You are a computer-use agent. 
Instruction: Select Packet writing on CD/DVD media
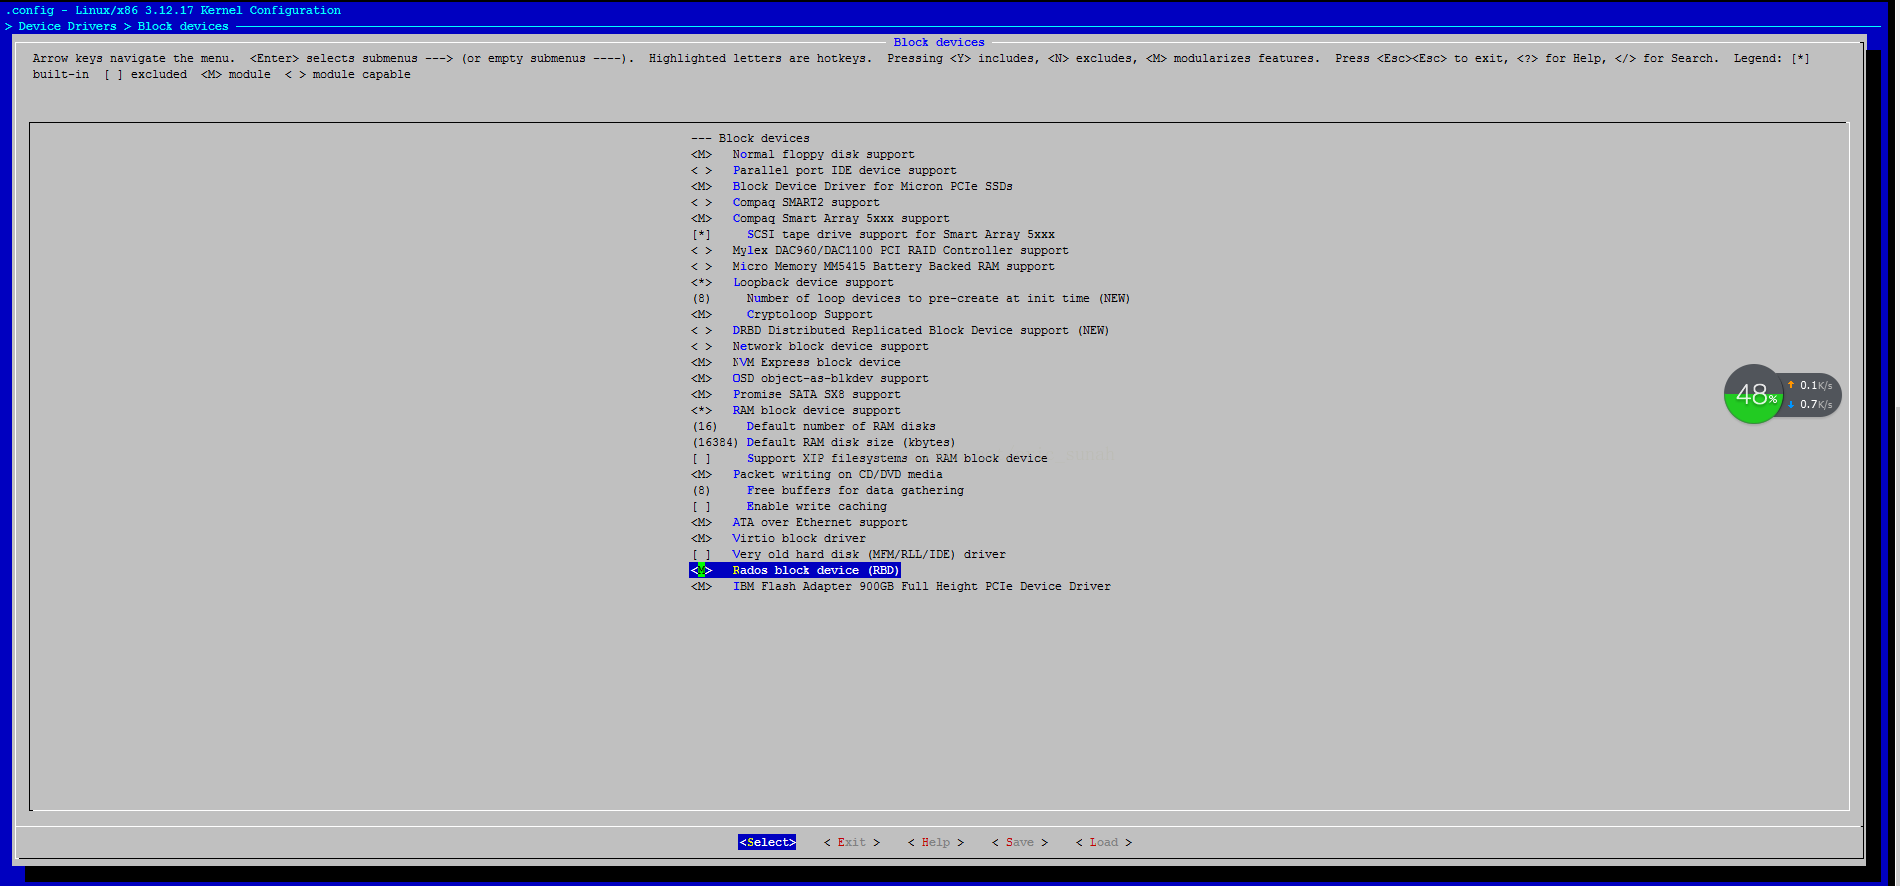pyautogui.click(x=816, y=474)
